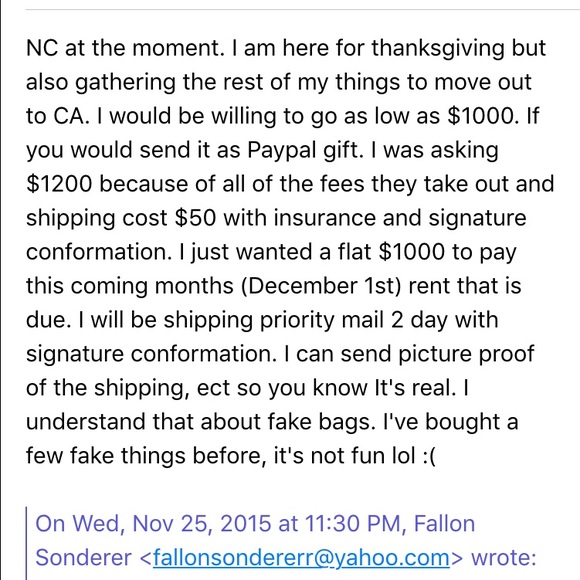Click the text 'December 1st' in the message
580x580 pixels.
click(x=321, y=286)
